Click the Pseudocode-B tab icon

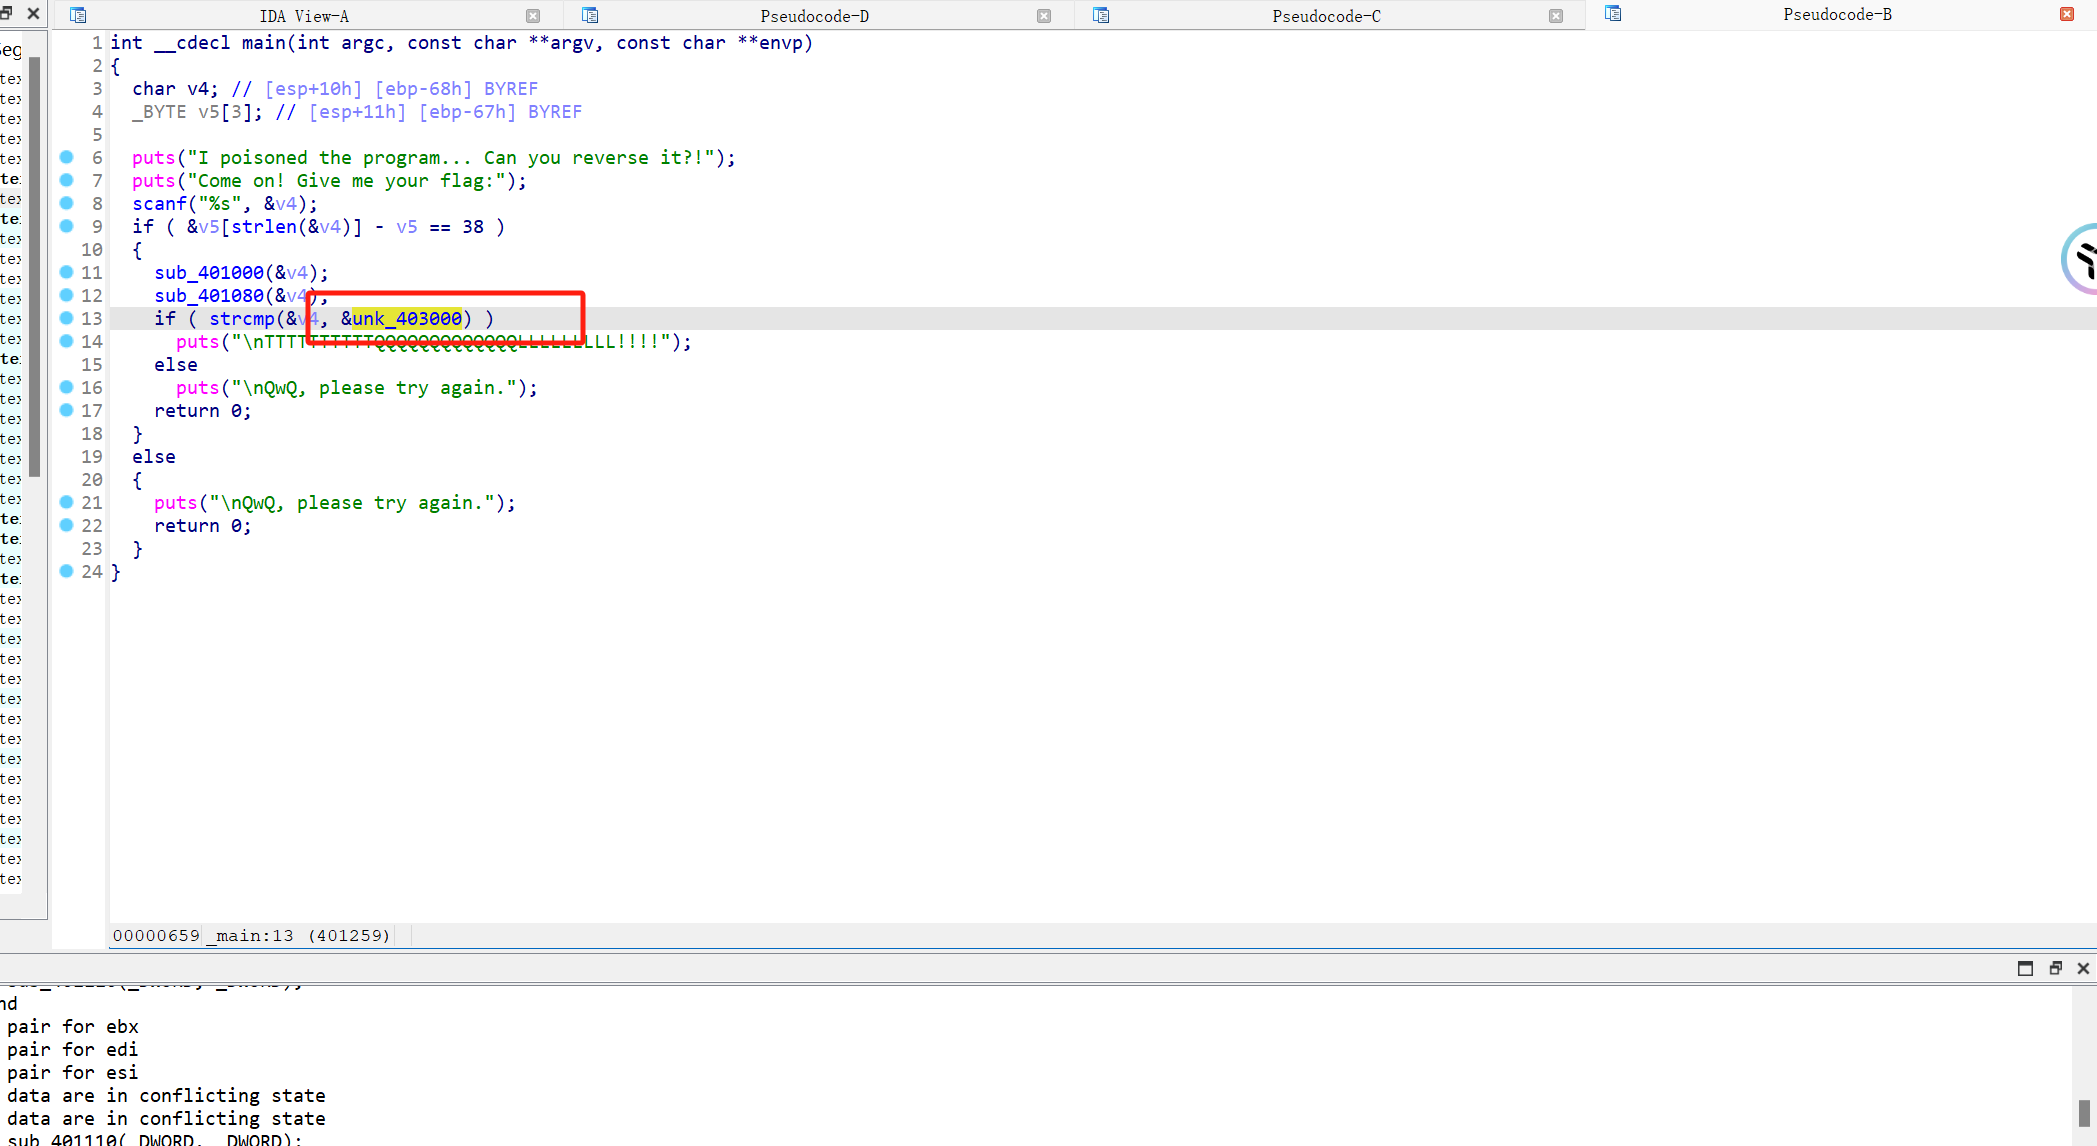tap(1613, 14)
